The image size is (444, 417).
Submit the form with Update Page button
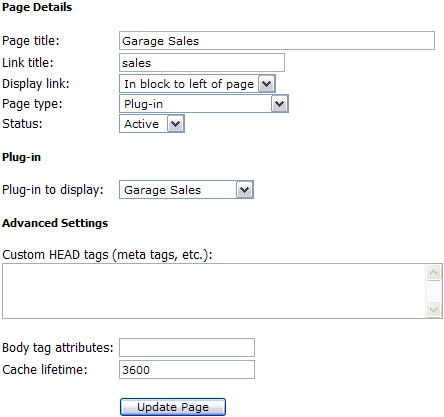click(173, 407)
